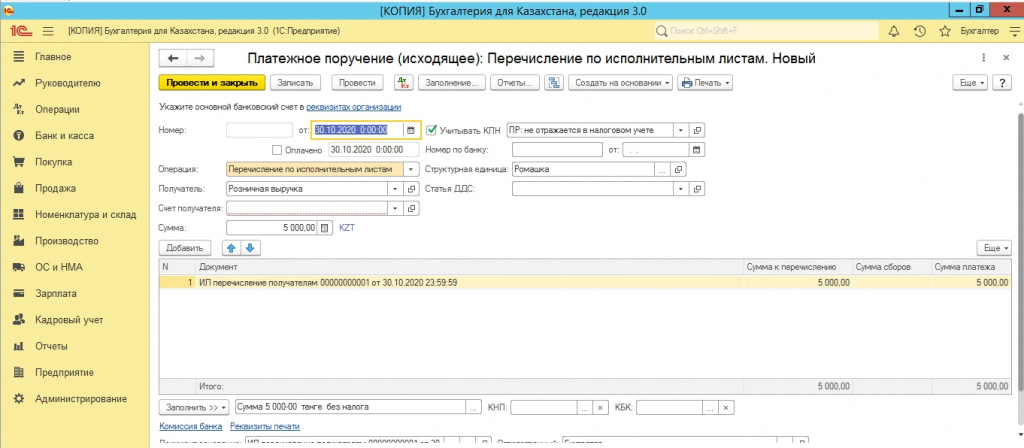Open the Структурная единица record icon
The height and width of the screenshot is (448, 1024).
click(x=679, y=169)
